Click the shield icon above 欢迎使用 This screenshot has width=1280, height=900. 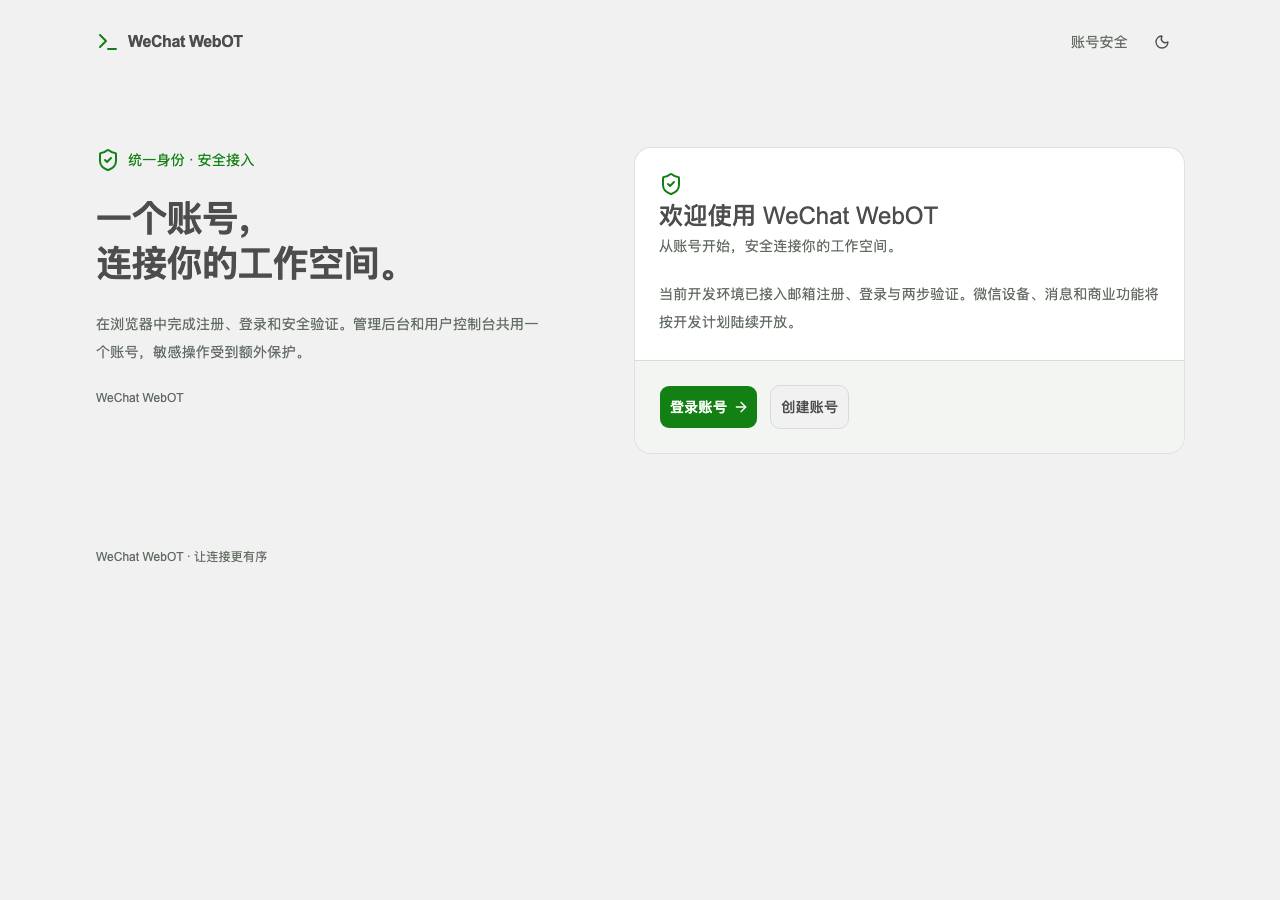pos(671,184)
